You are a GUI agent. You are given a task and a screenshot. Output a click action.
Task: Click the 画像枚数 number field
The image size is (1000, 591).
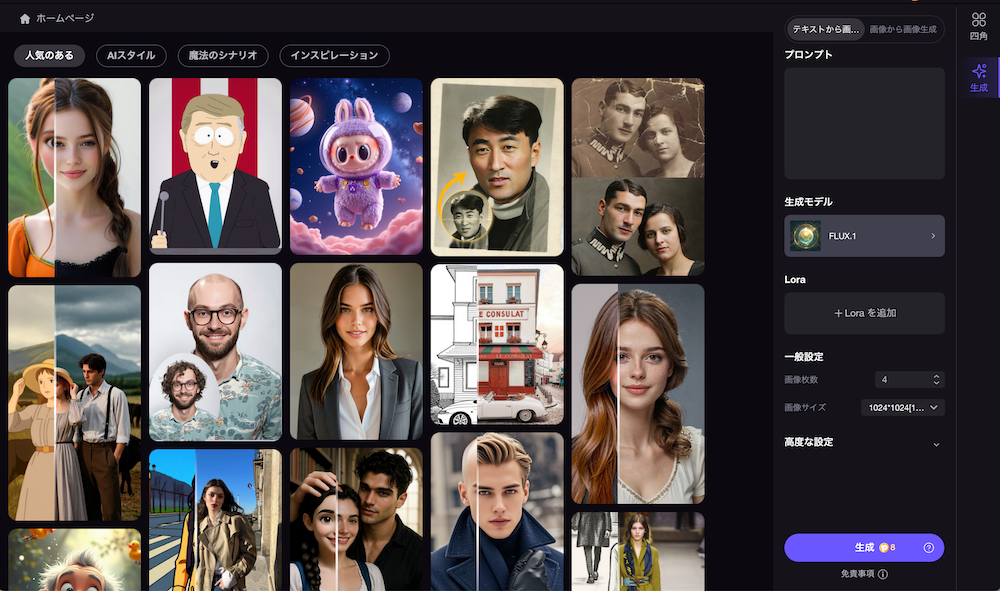pos(909,379)
